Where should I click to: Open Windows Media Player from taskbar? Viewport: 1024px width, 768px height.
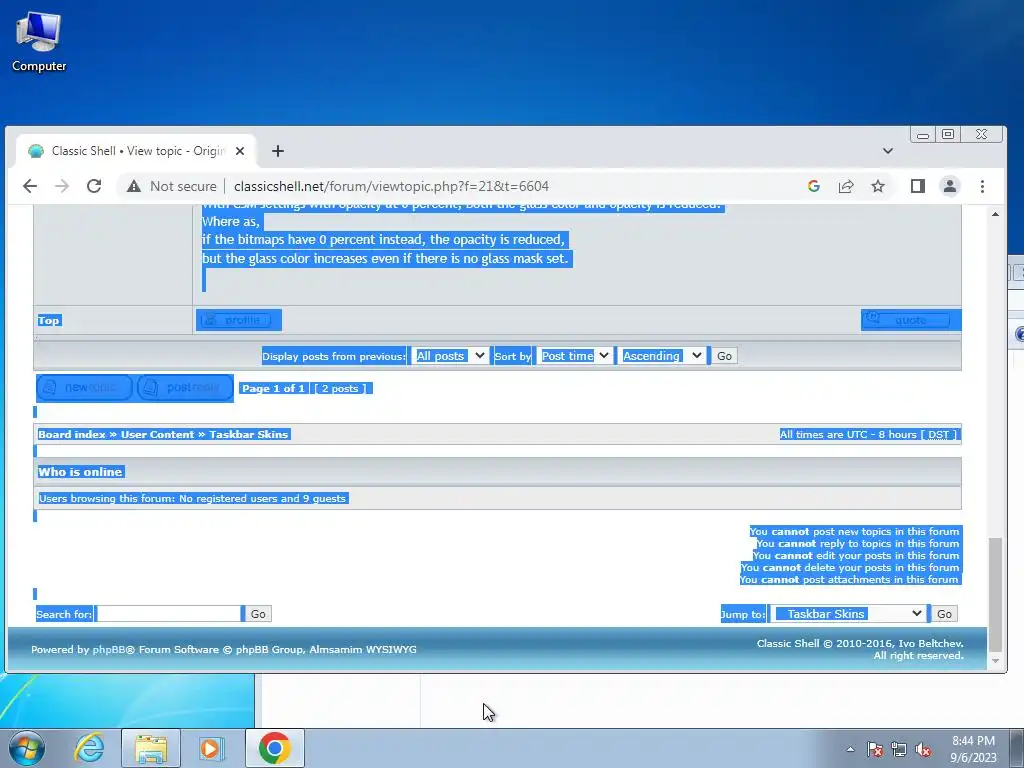click(210, 748)
